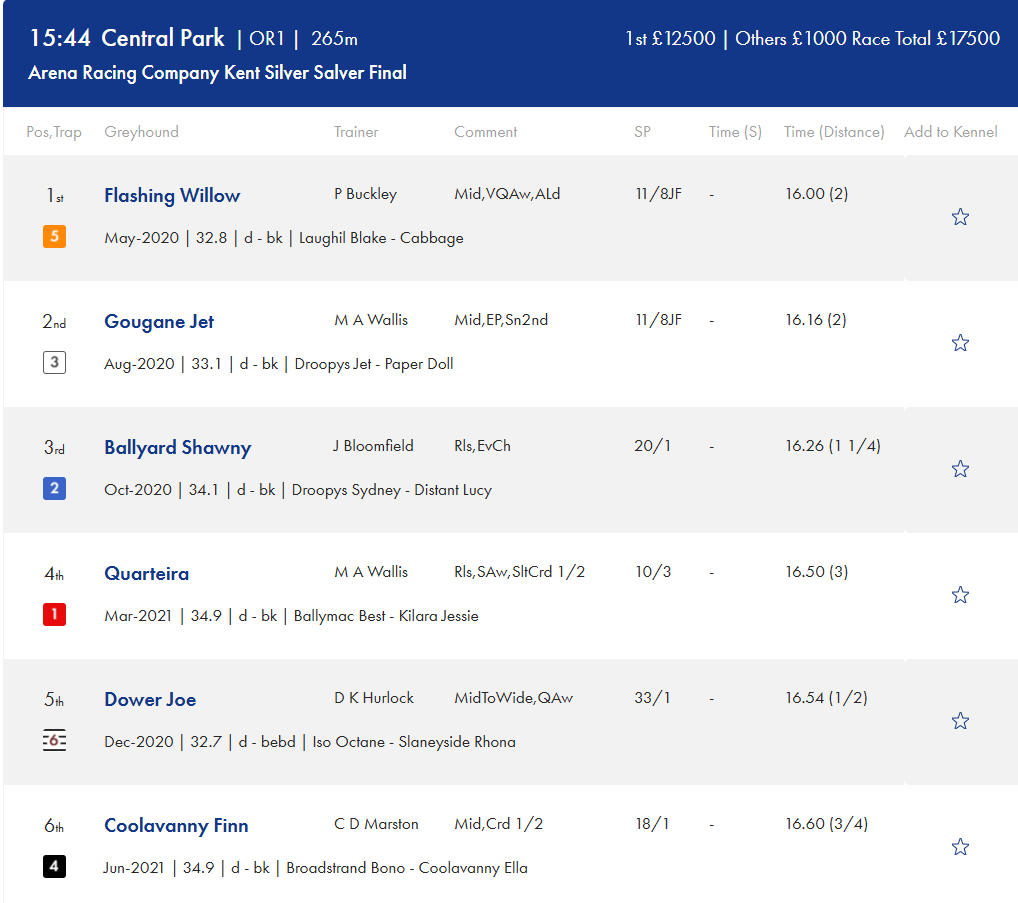Click blue trap 2 badge

tap(54, 489)
